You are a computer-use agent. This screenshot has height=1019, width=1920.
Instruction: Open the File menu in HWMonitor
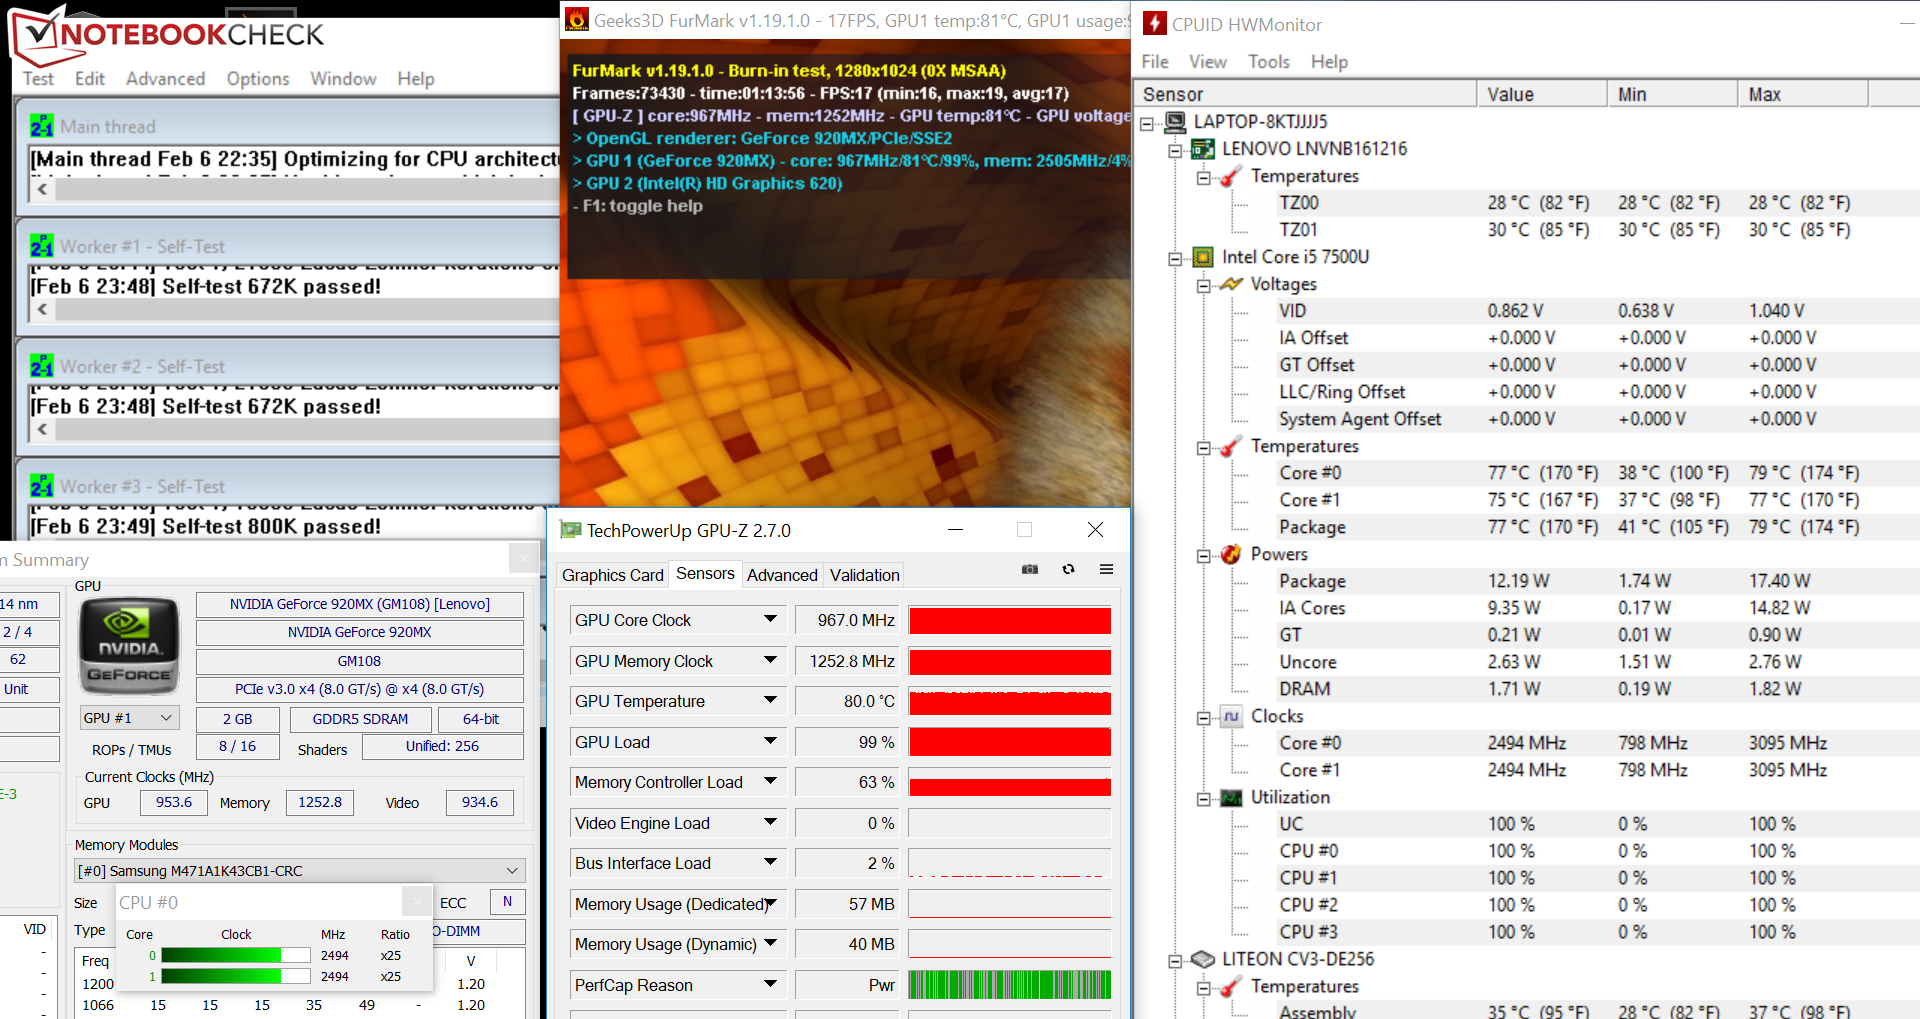(x=1155, y=61)
